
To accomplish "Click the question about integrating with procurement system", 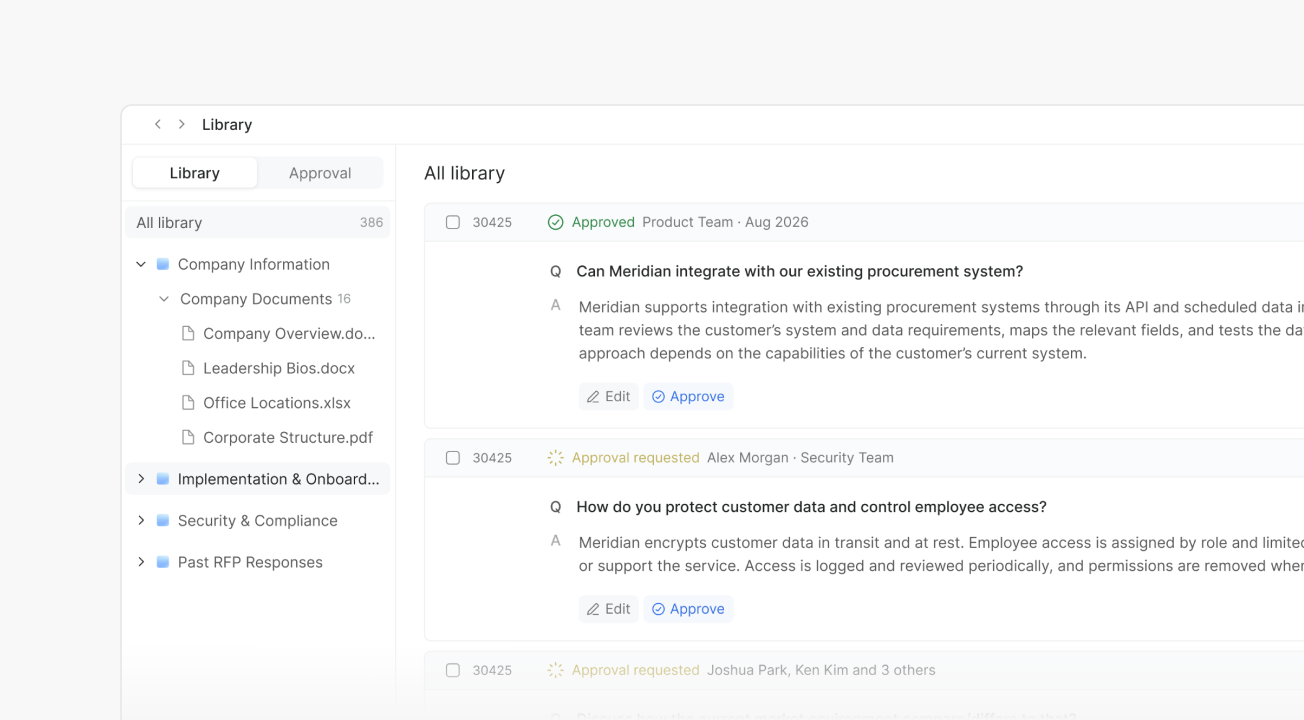I will [x=800, y=271].
